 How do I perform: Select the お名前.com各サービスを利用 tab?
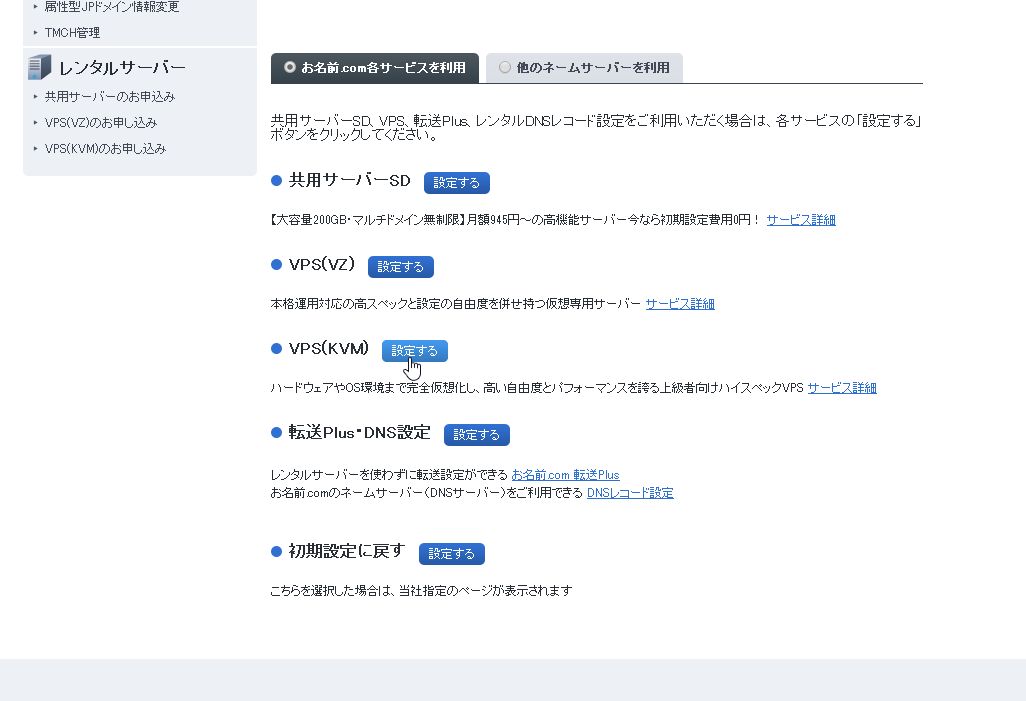(x=375, y=68)
